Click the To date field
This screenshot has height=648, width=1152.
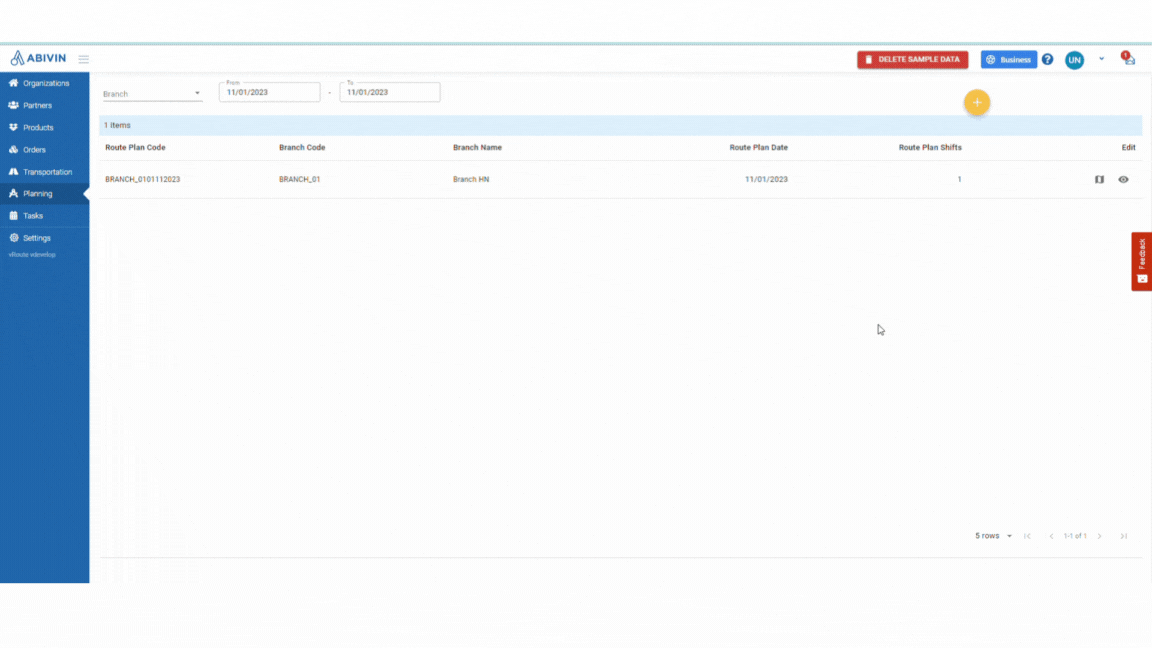pyautogui.click(x=389, y=92)
